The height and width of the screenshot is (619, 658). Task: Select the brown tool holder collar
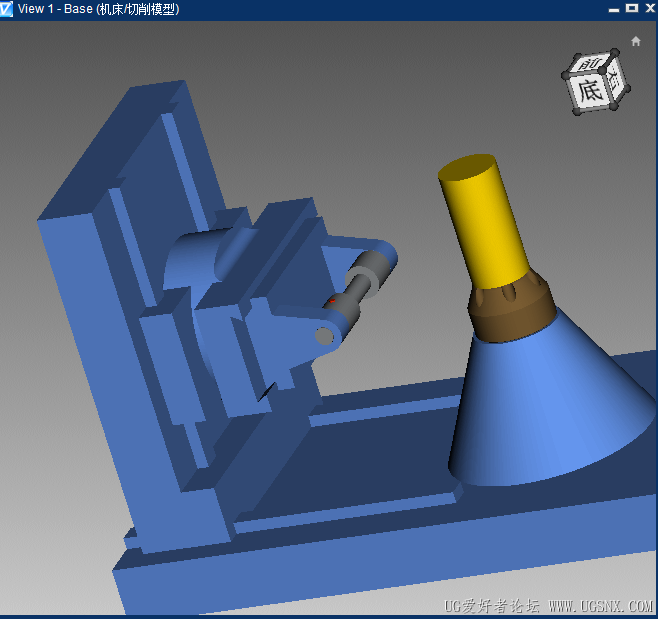click(511, 308)
